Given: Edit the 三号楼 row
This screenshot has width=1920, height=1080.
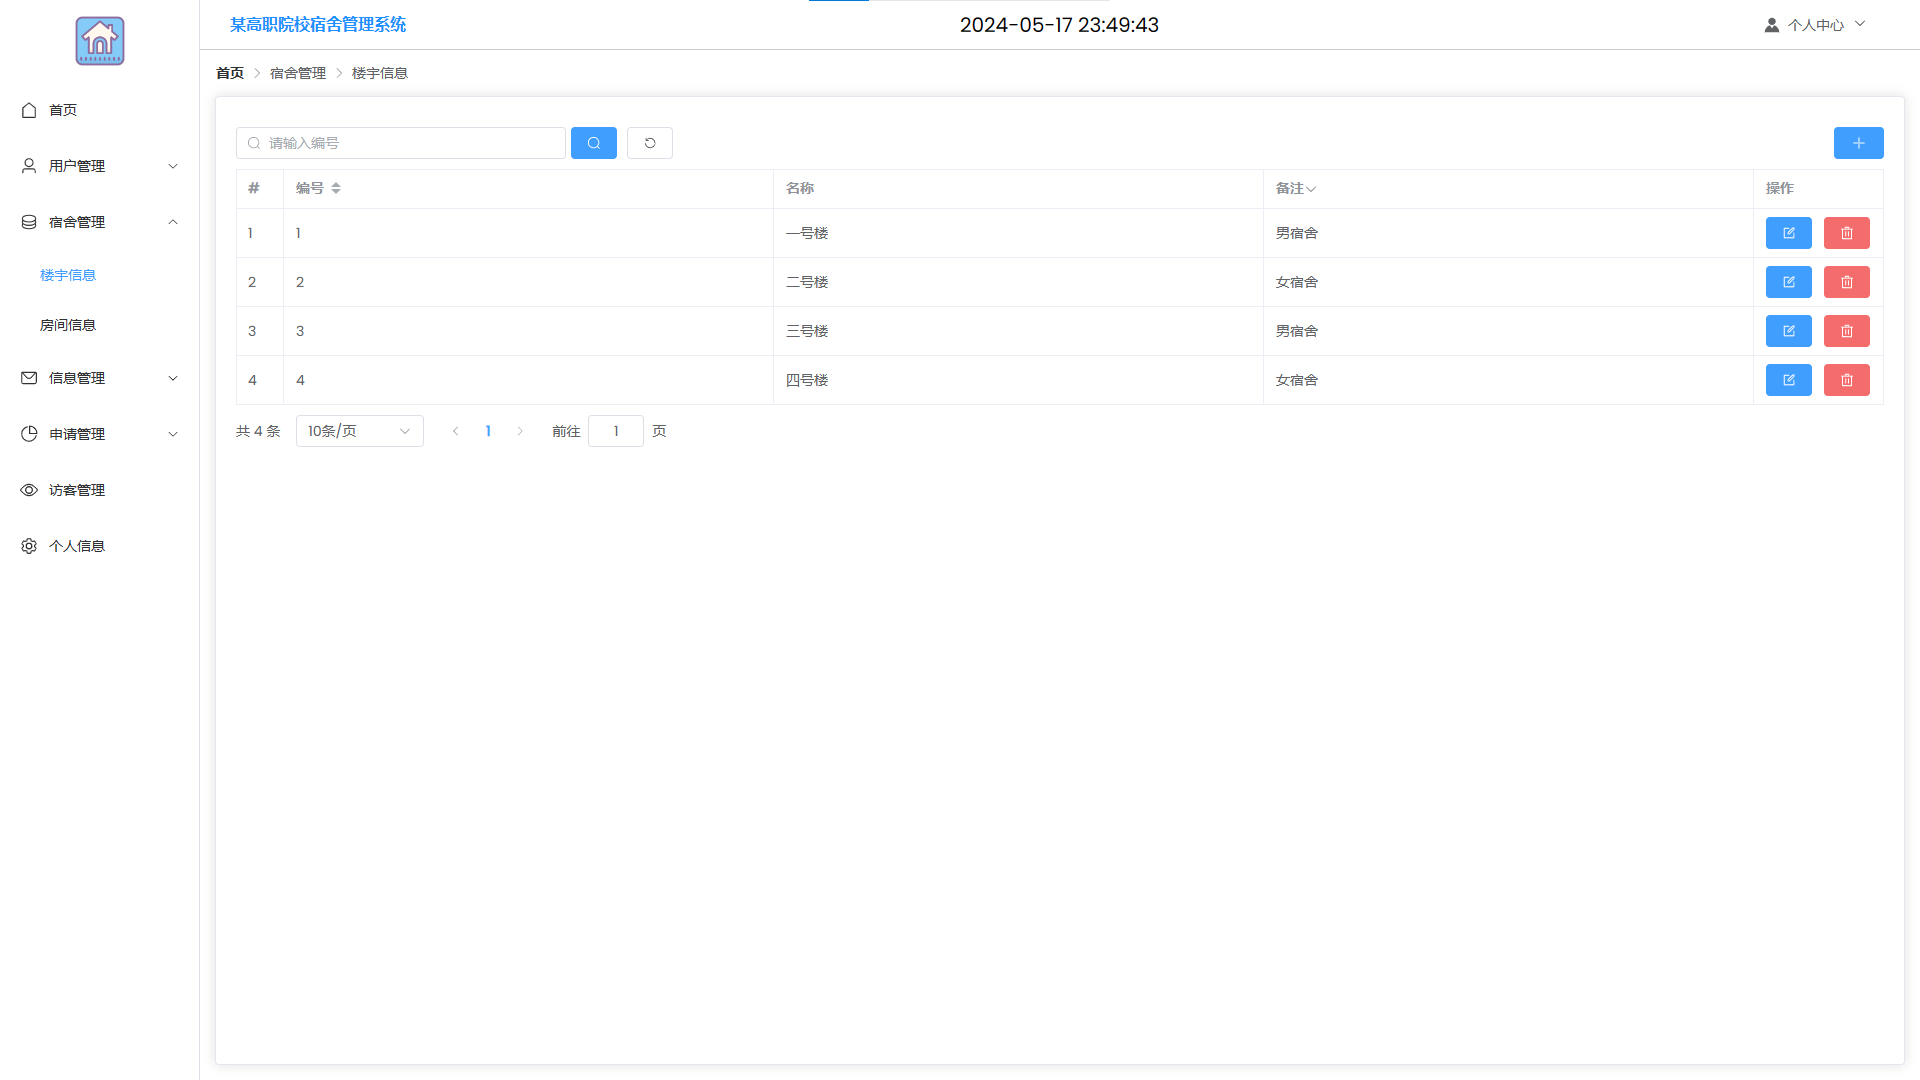Looking at the screenshot, I should (x=1788, y=331).
